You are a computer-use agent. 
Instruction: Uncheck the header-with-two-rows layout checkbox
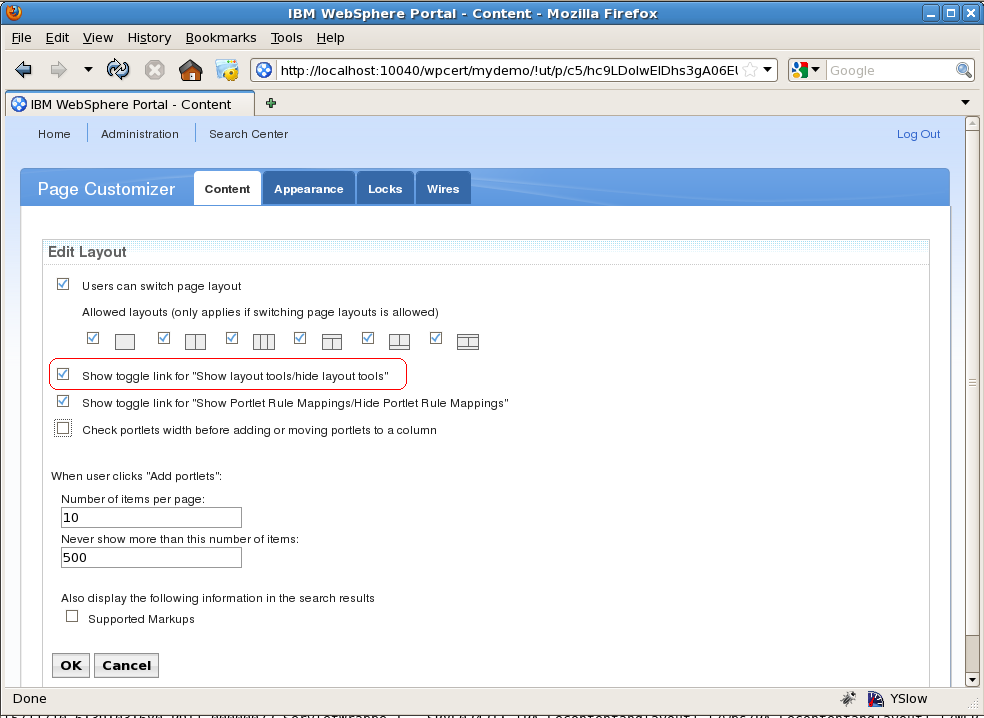click(436, 338)
